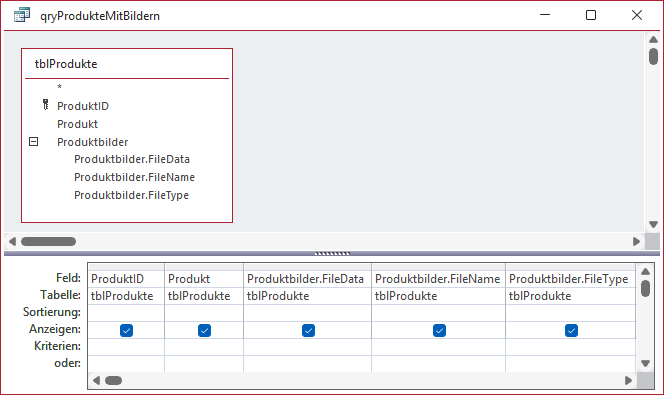Select Produktbilder.FileName in the field list
The width and height of the screenshot is (664, 395).
tap(134, 177)
